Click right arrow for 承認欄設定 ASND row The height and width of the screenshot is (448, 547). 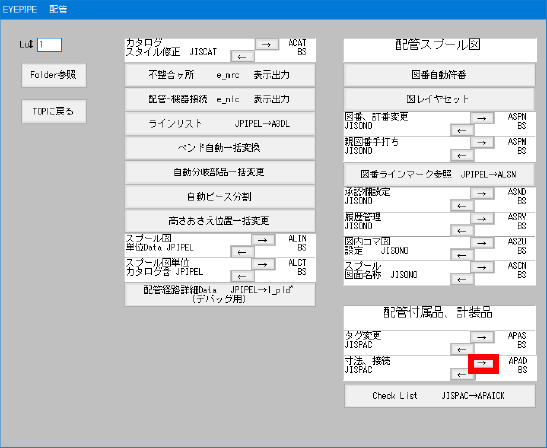(x=482, y=193)
